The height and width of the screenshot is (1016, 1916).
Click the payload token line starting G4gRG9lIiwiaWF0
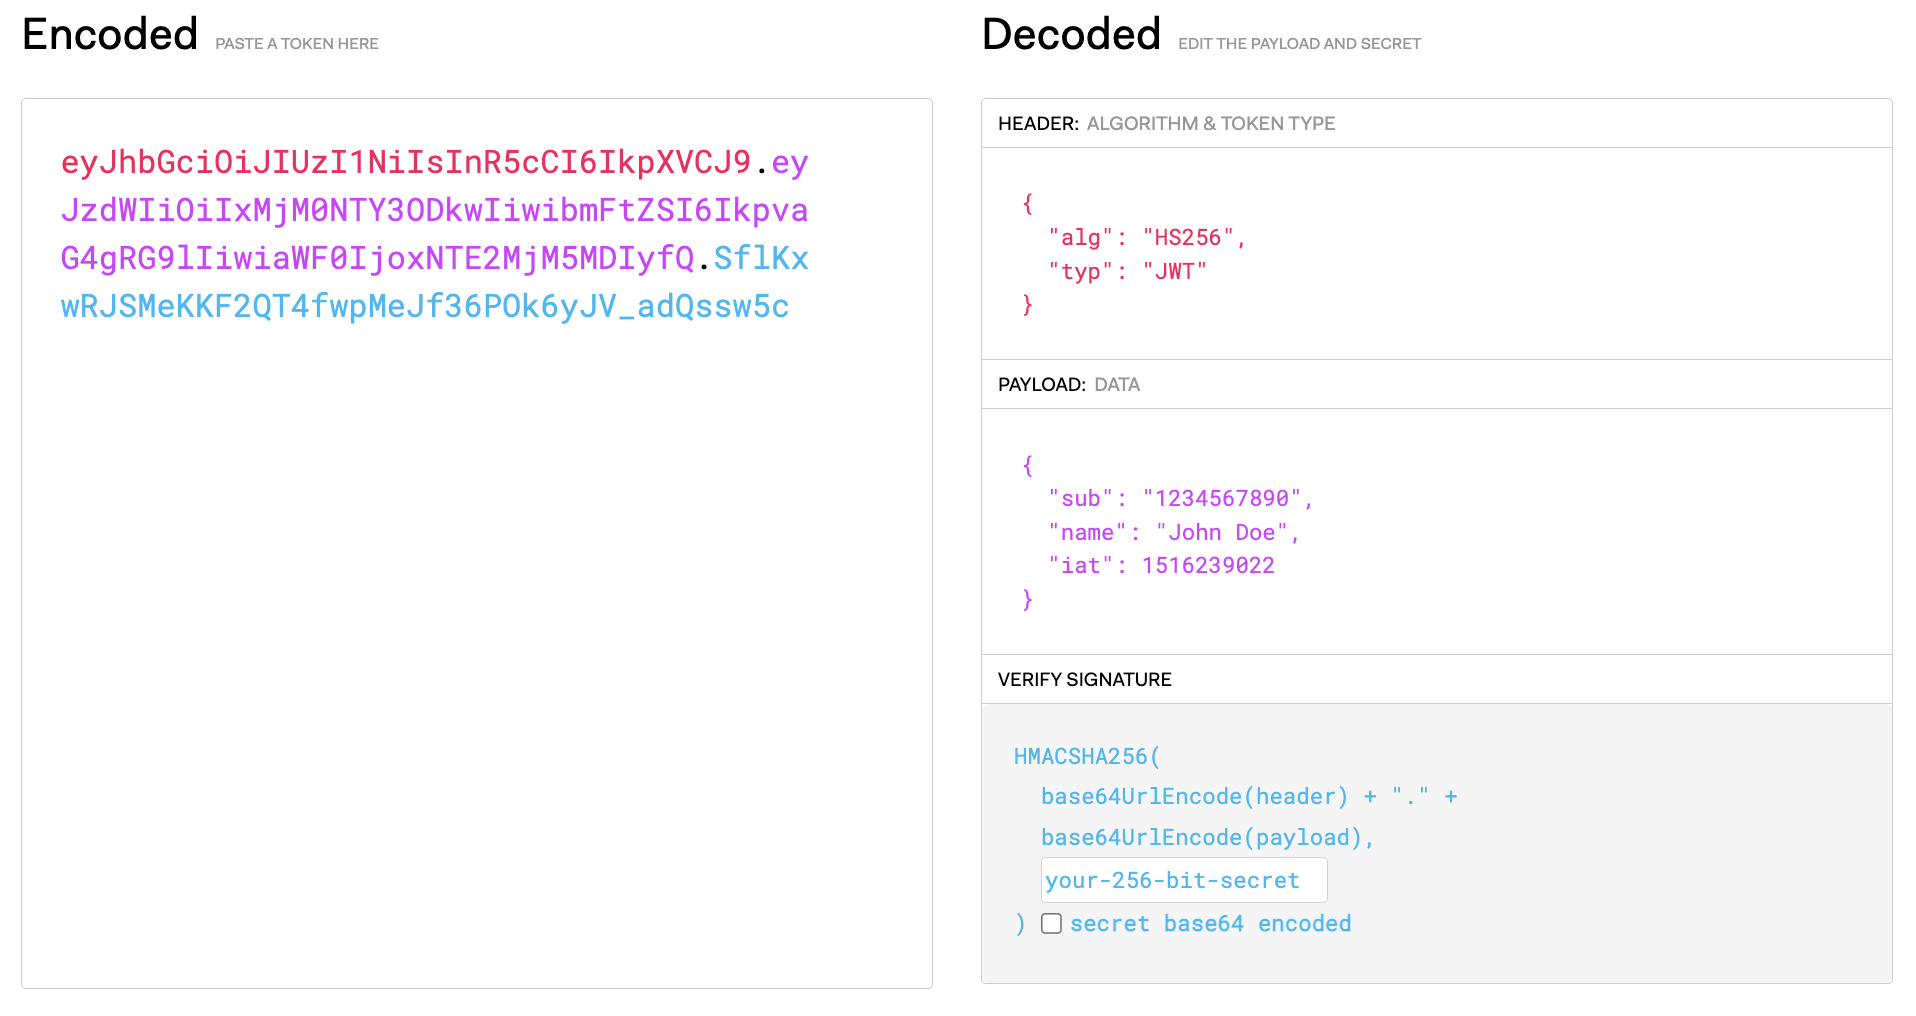[x=378, y=258]
